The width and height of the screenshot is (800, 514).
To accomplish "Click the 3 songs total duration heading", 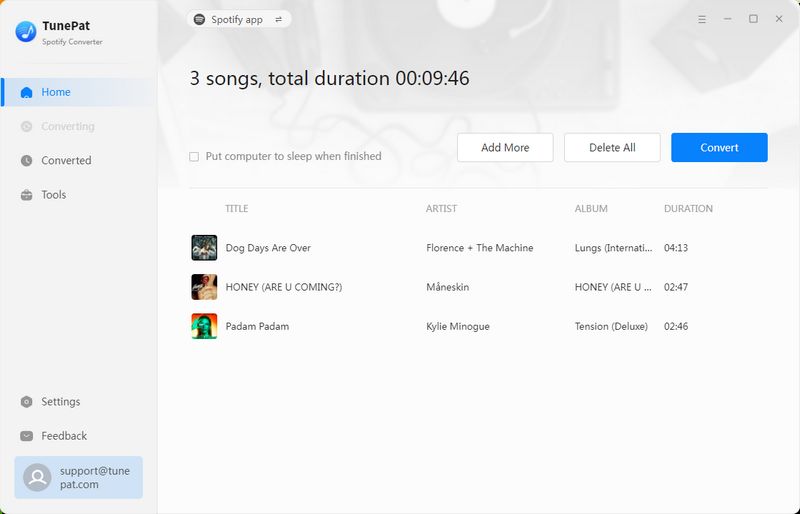I will click(x=330, y=79).
